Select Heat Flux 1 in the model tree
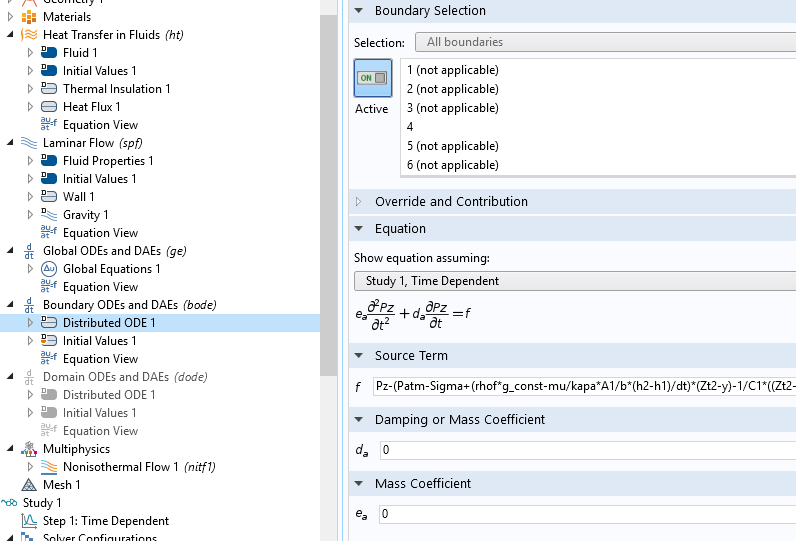Image resolution: width=796 pixels, height=541 pixels. pos(91,107)
